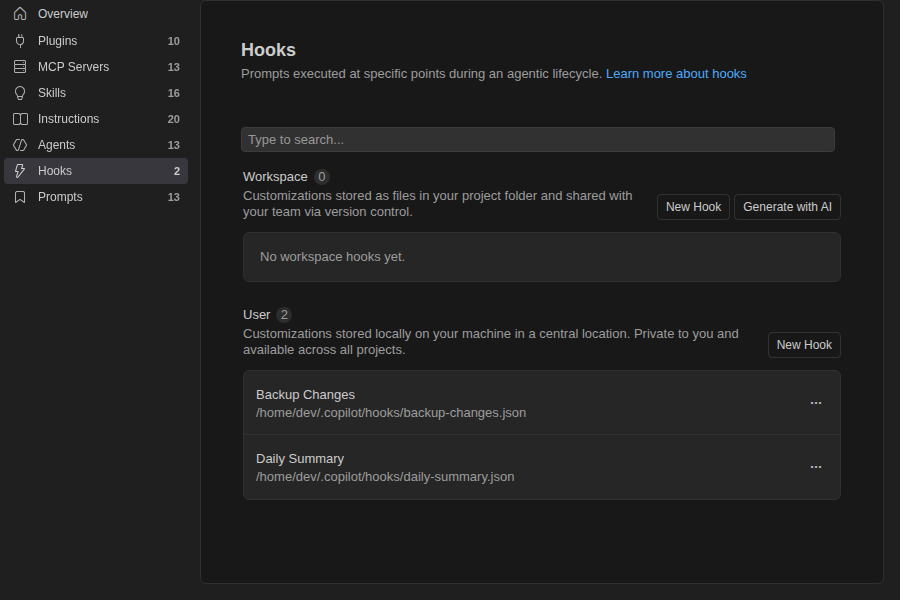Click the Hooks count 2 in sidebar
Screen dimensions: 900x600
(x=177, y=171)
